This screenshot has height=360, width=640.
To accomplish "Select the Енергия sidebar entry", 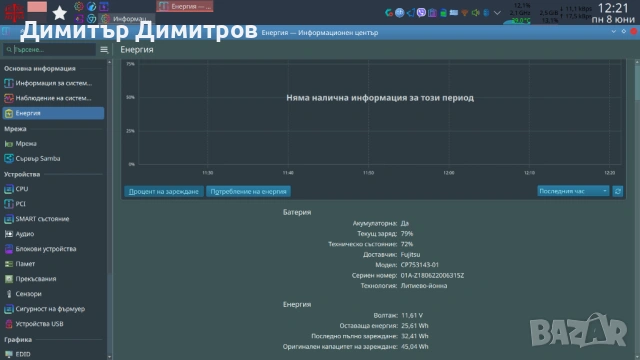I will 53,113.
